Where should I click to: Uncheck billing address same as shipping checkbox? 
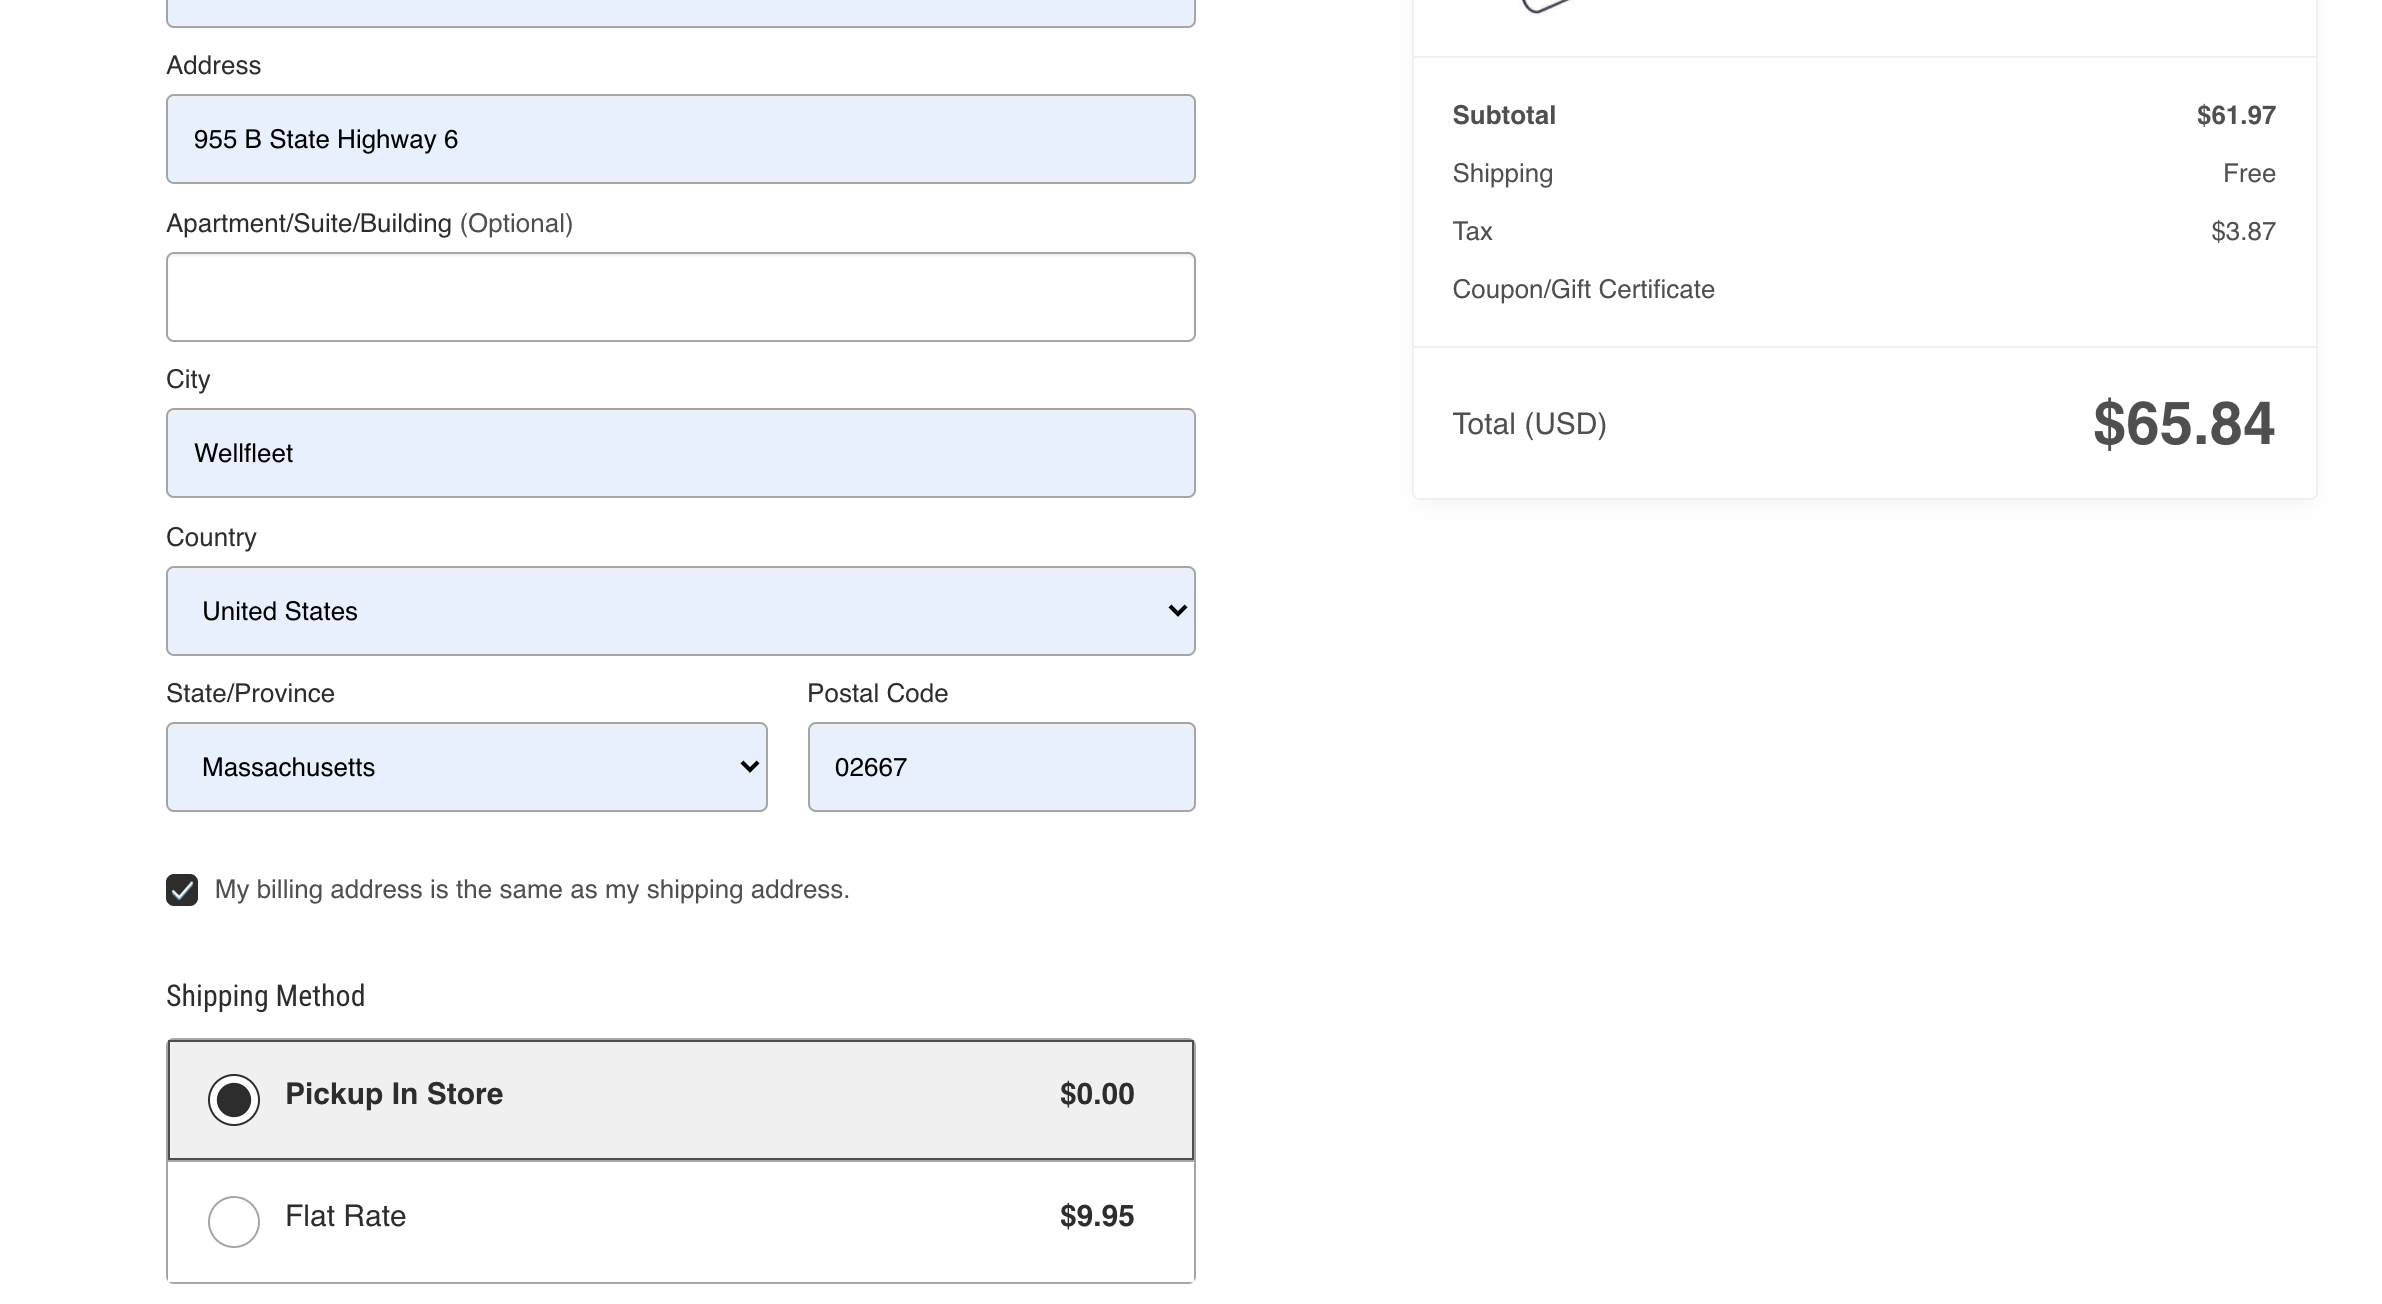[x=182, y=890]
